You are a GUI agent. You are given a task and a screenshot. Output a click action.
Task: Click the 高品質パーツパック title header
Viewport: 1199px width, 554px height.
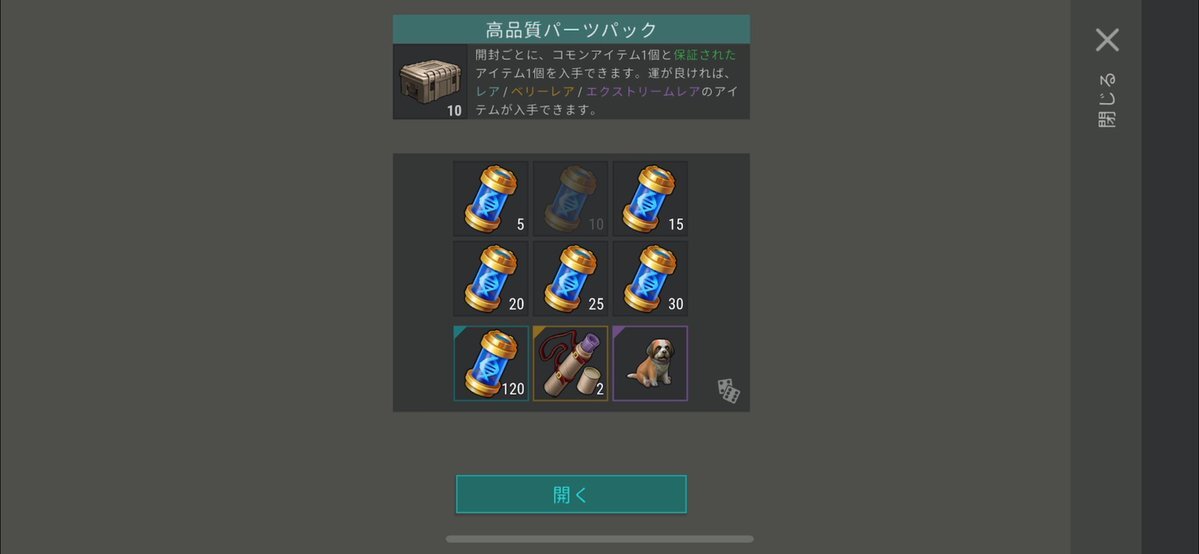coord(571,29)
